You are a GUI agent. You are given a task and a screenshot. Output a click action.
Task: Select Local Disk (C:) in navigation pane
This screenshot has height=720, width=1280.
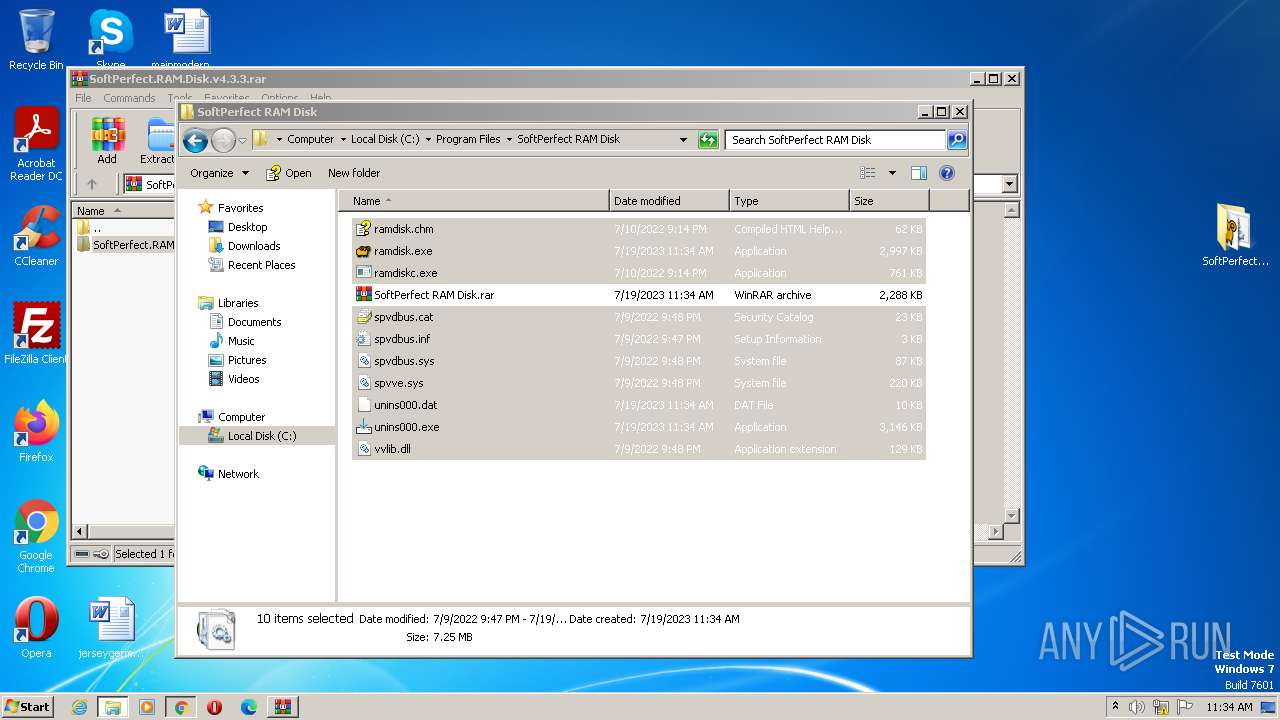(256, 436)
